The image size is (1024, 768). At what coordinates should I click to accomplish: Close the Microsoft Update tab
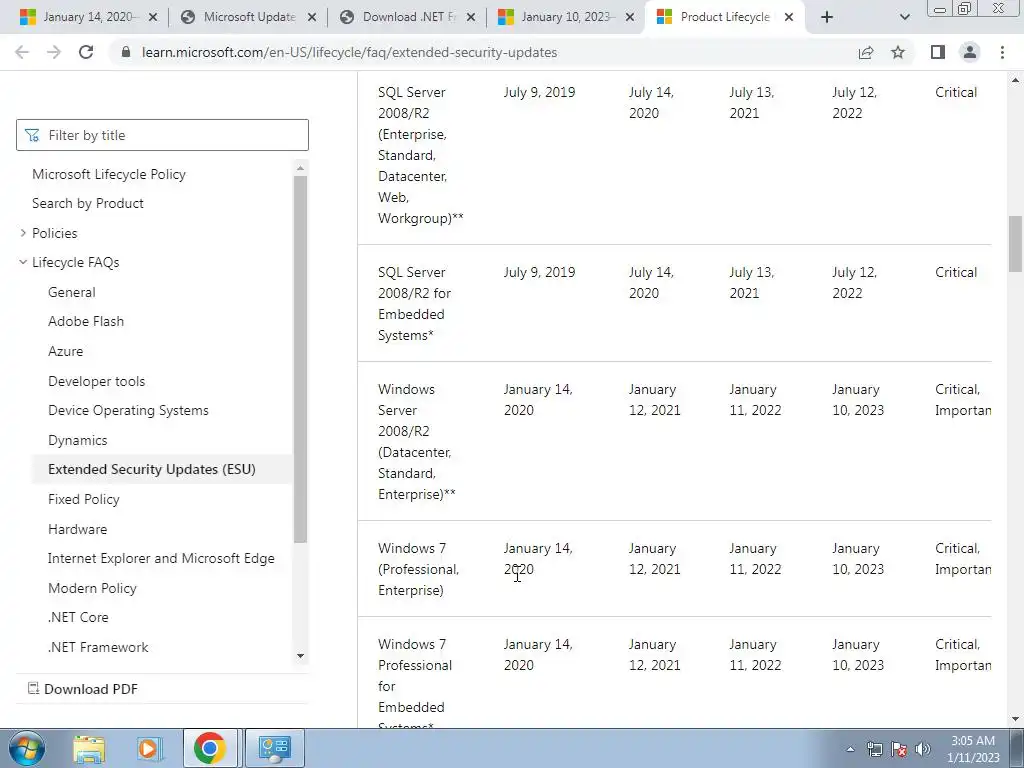point(312,17)
